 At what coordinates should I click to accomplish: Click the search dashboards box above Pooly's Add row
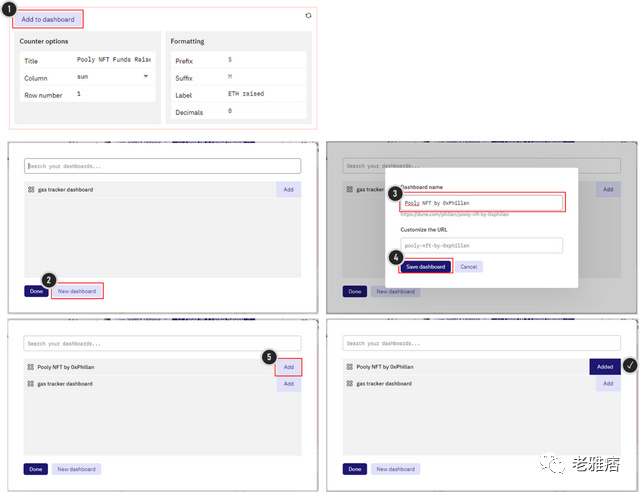pos(162,344)
